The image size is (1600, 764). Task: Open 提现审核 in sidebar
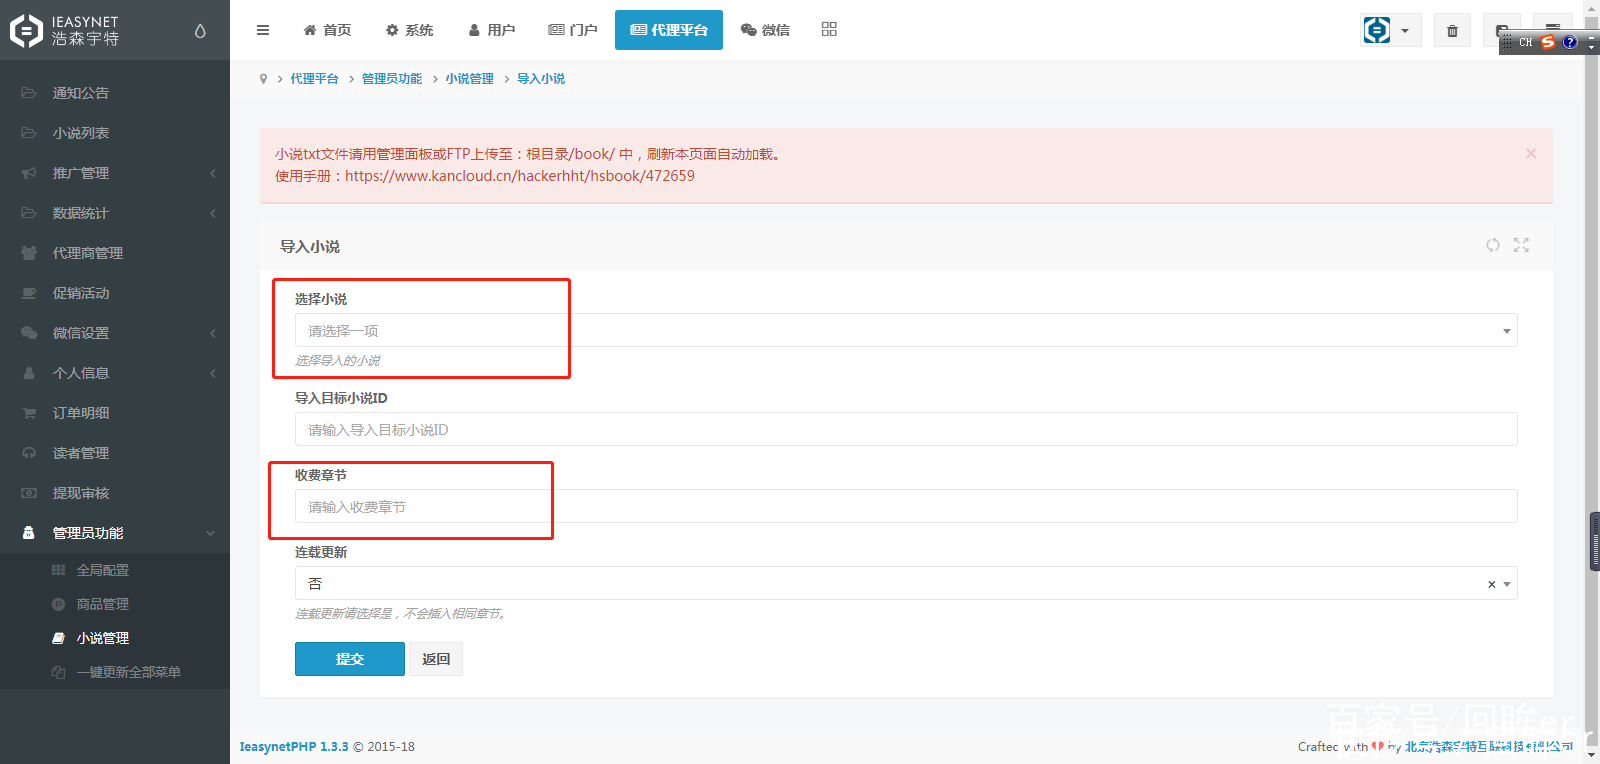pos(115,493)
